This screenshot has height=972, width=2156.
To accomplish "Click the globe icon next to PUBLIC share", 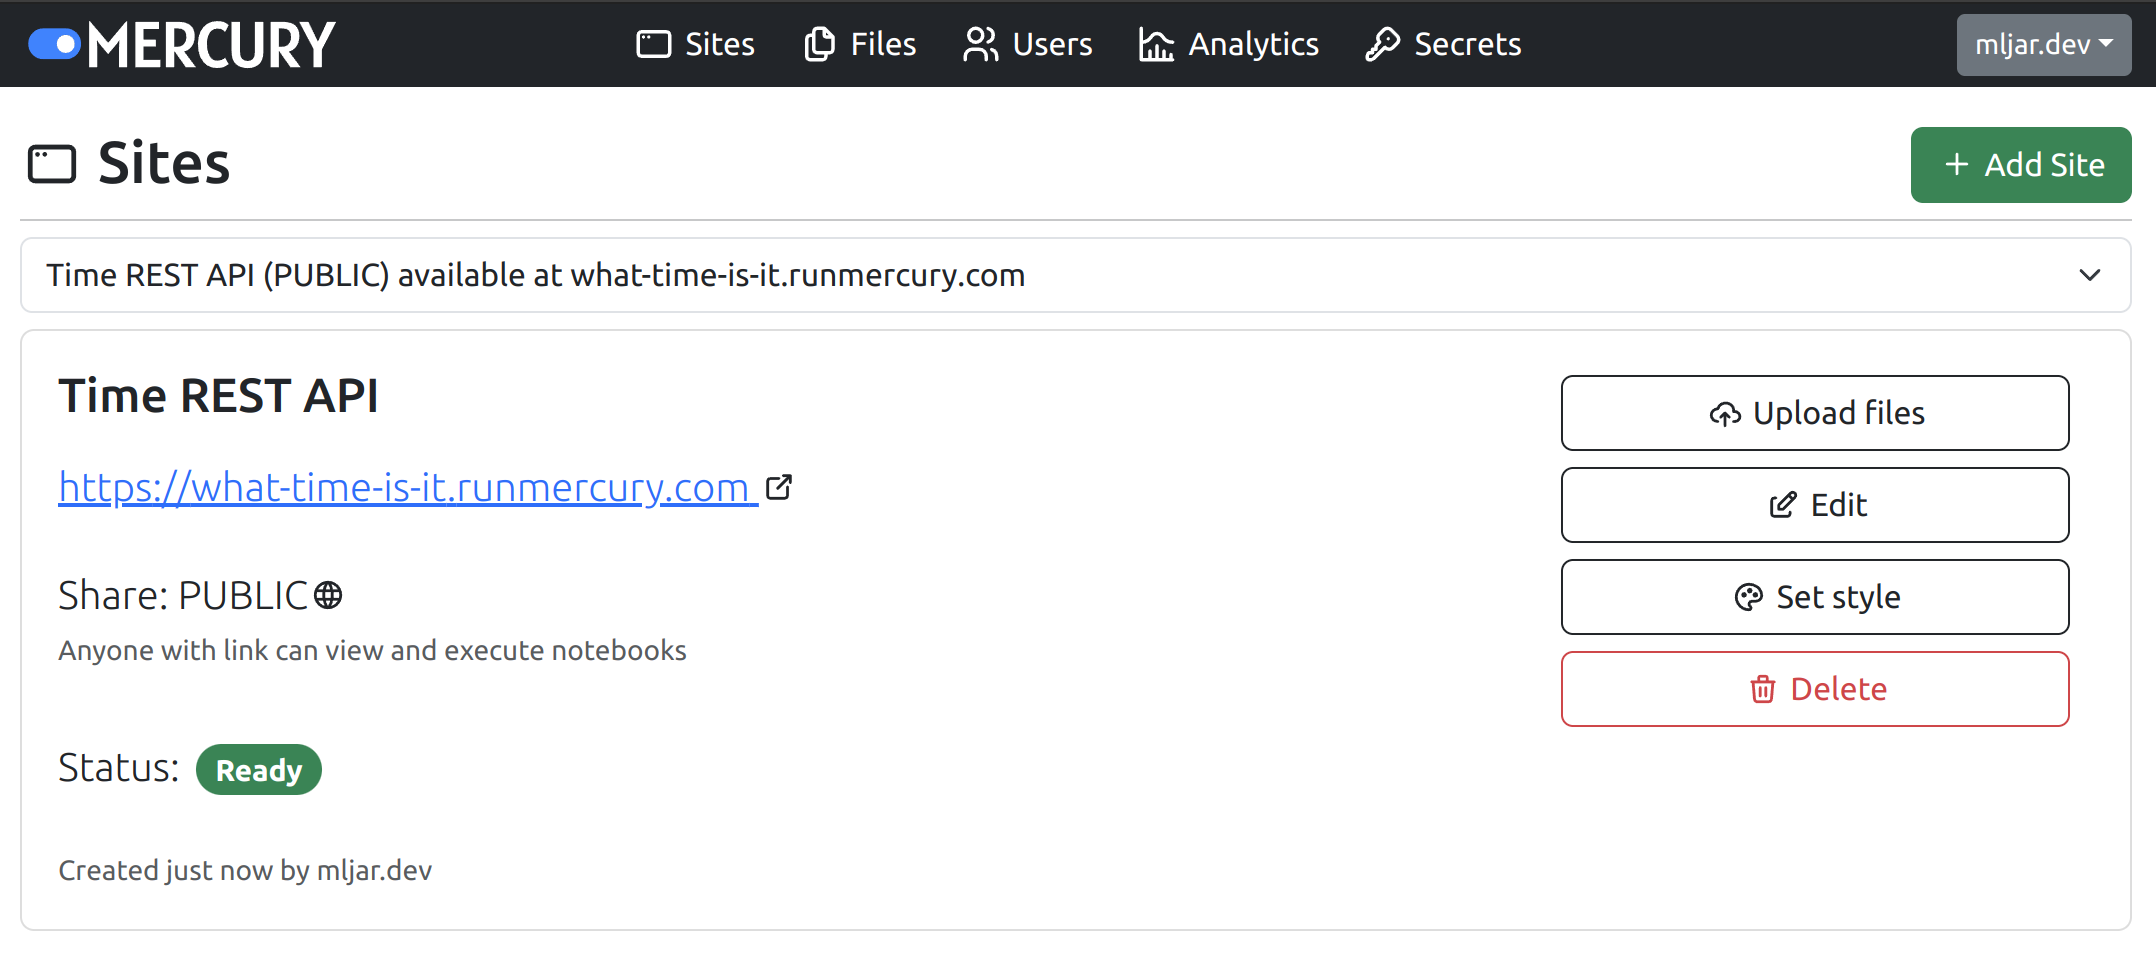I will pos(327,595).
